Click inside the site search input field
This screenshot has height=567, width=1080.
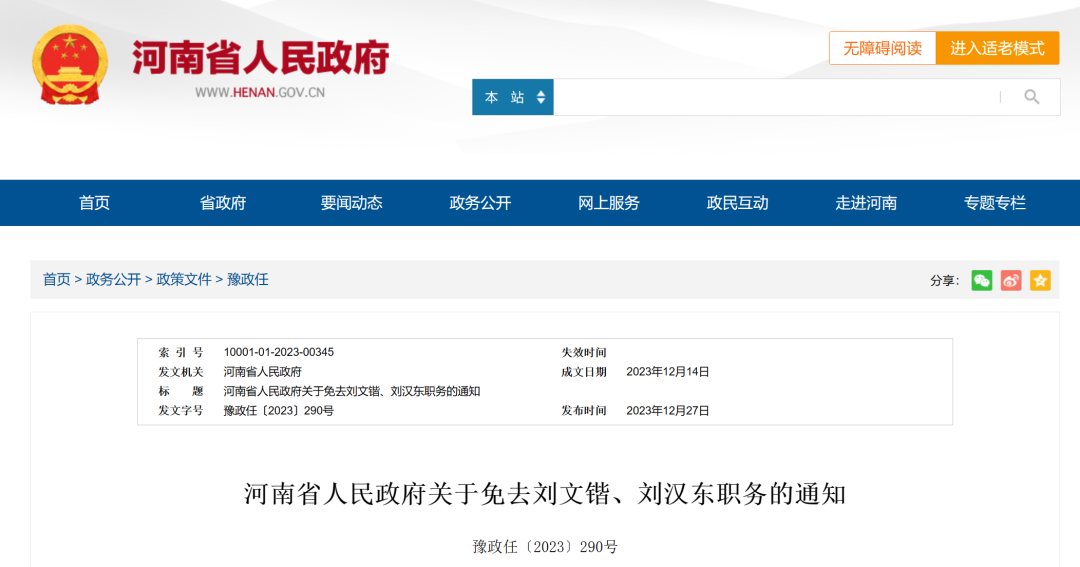coord(775,97)
